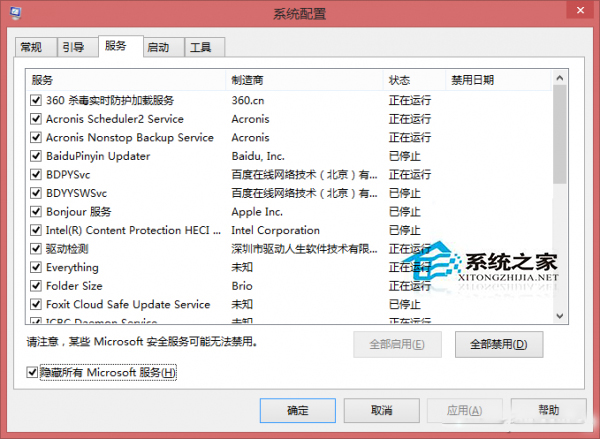Viewport: 600px width, 439px height.
Task: Click the Intel Corporation manufacturer cell
Action: point(276,230)
